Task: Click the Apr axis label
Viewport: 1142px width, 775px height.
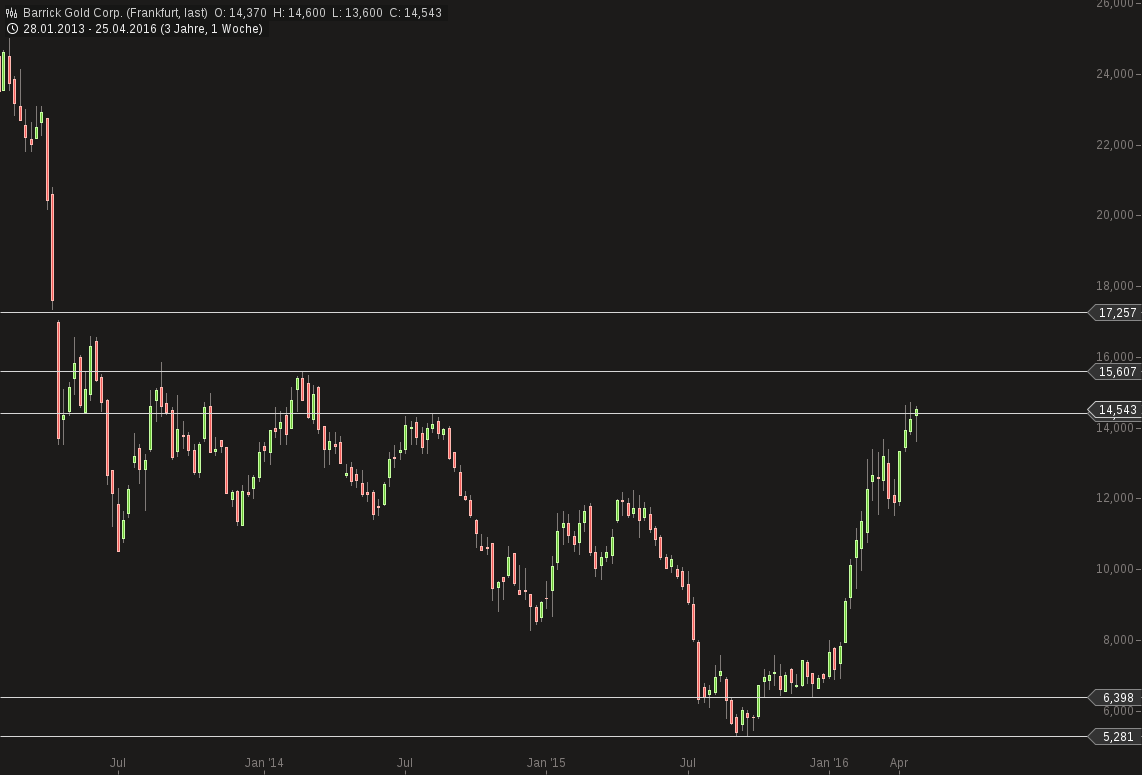Action: 897,762
